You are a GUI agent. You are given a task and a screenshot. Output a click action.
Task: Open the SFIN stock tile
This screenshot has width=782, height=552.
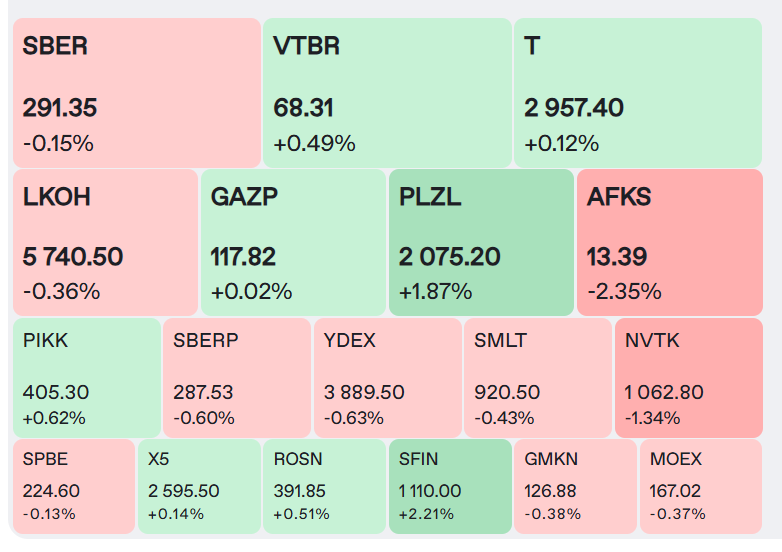(449, 486)
